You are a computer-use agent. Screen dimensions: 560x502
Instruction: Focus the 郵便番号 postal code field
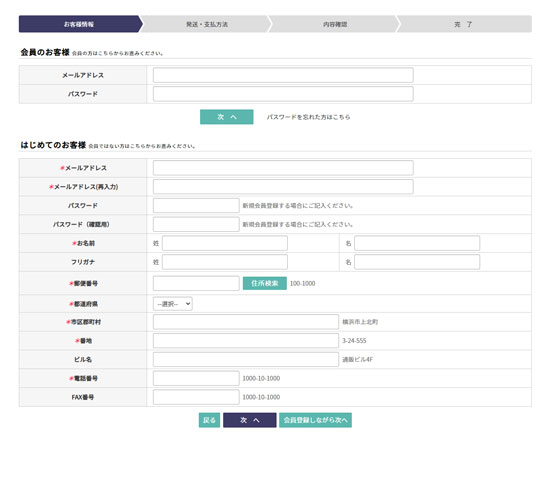[x=196, y=283]
